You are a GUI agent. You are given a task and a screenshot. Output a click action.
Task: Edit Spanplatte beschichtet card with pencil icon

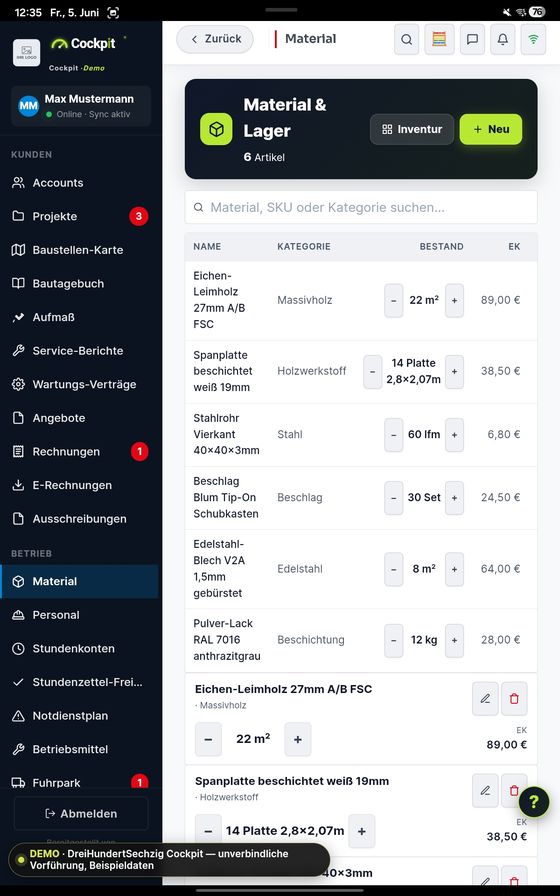click(485, 791)
